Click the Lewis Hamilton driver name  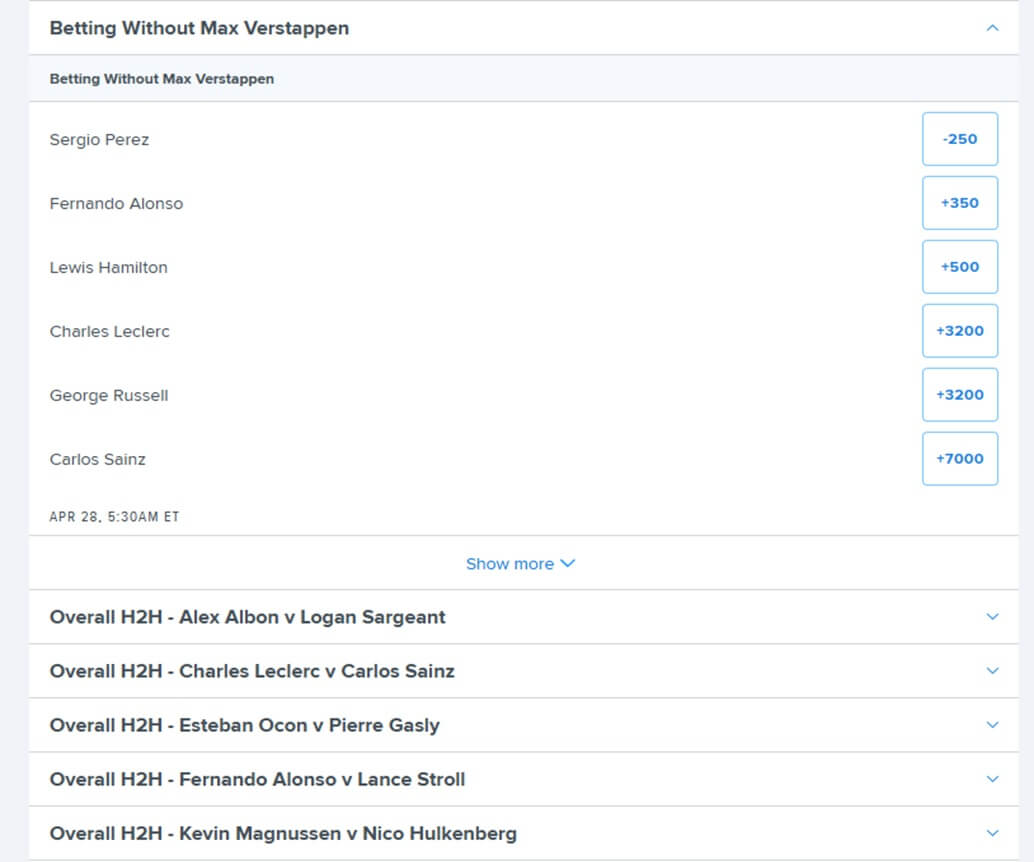coord(109,268)
